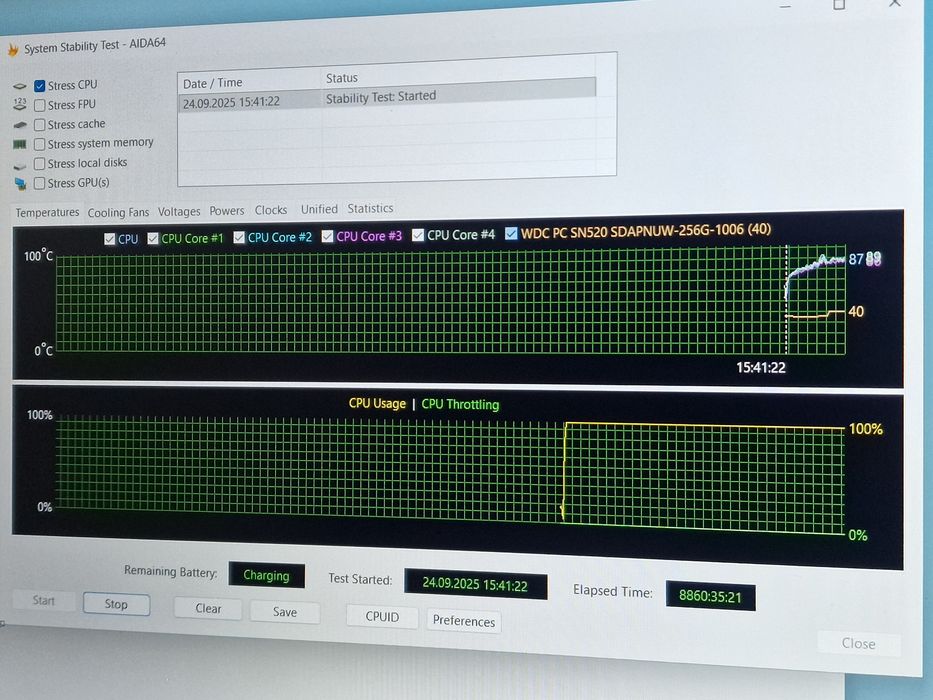Click the CPU Usage graph legend label
This screenshot has width=933, height=700.
click(377, 404)
